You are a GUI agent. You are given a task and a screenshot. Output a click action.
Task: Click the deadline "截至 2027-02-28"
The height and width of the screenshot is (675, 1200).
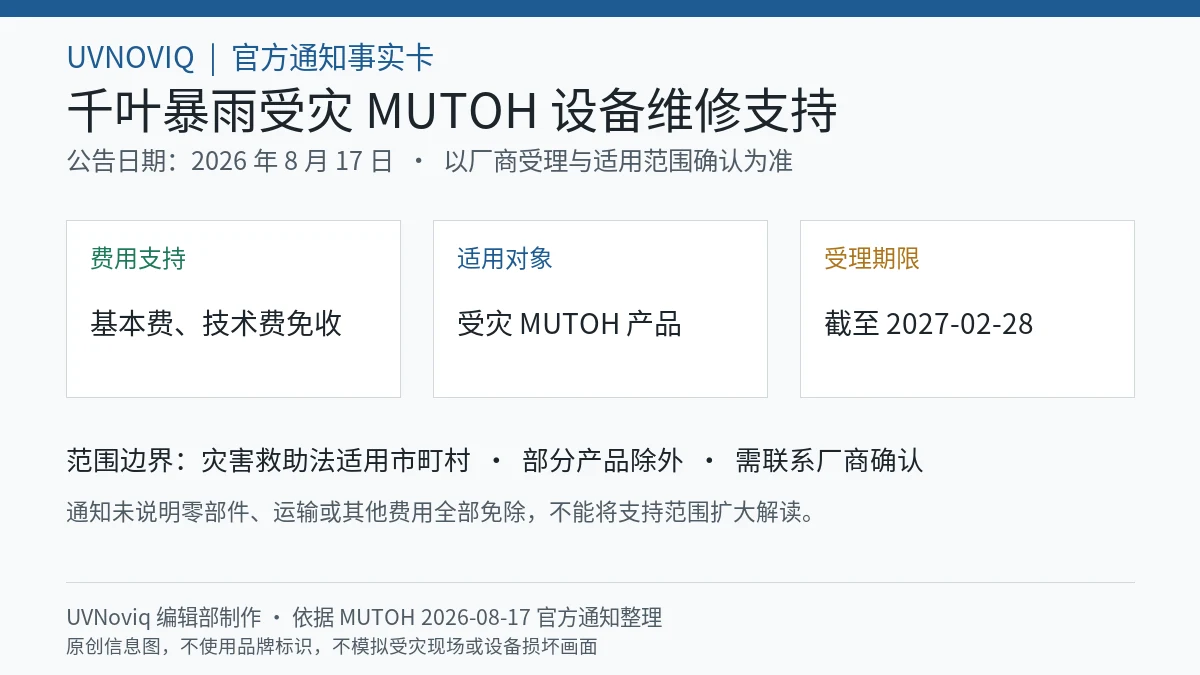pos(929,323)
